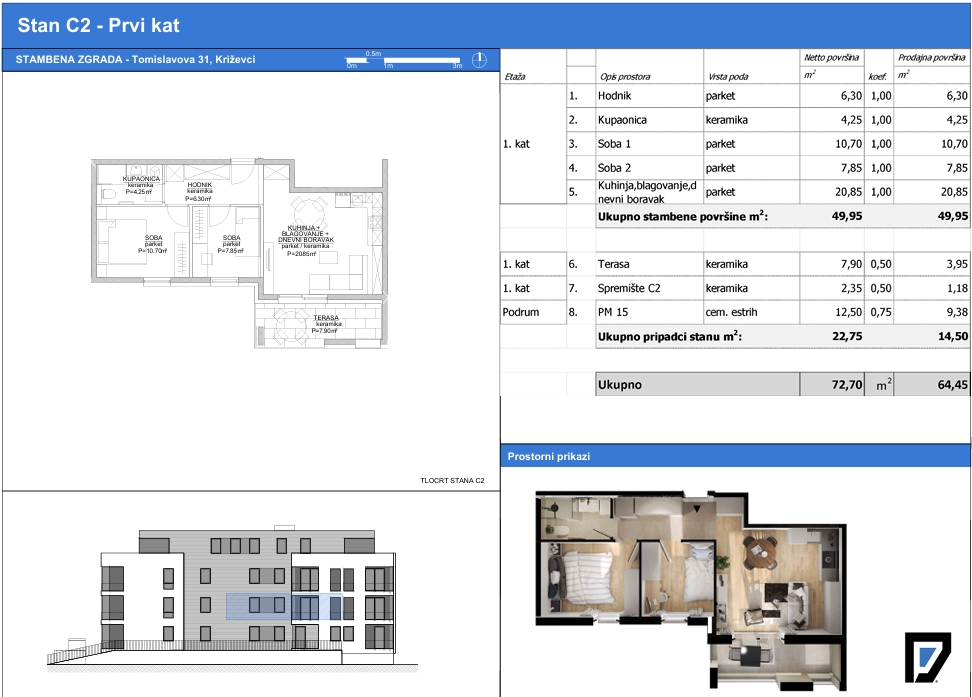Click the netto value 7,85 in the Soba 2 row

tap(851, 168)
